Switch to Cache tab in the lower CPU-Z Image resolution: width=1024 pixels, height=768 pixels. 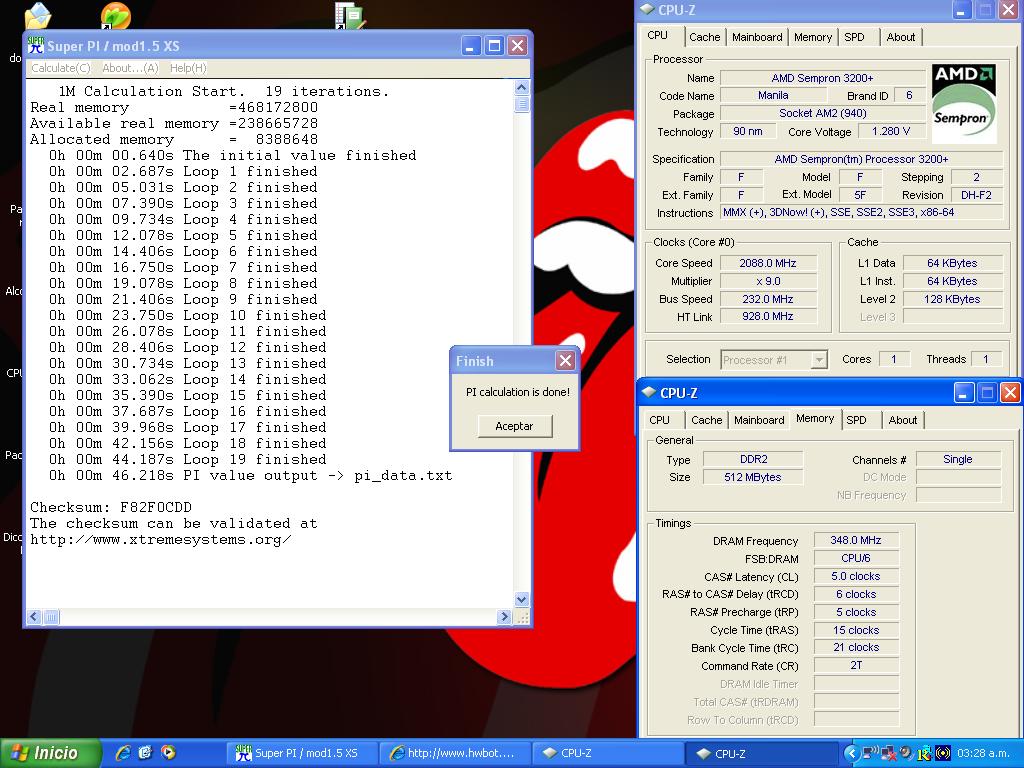(x=707, y=420)
